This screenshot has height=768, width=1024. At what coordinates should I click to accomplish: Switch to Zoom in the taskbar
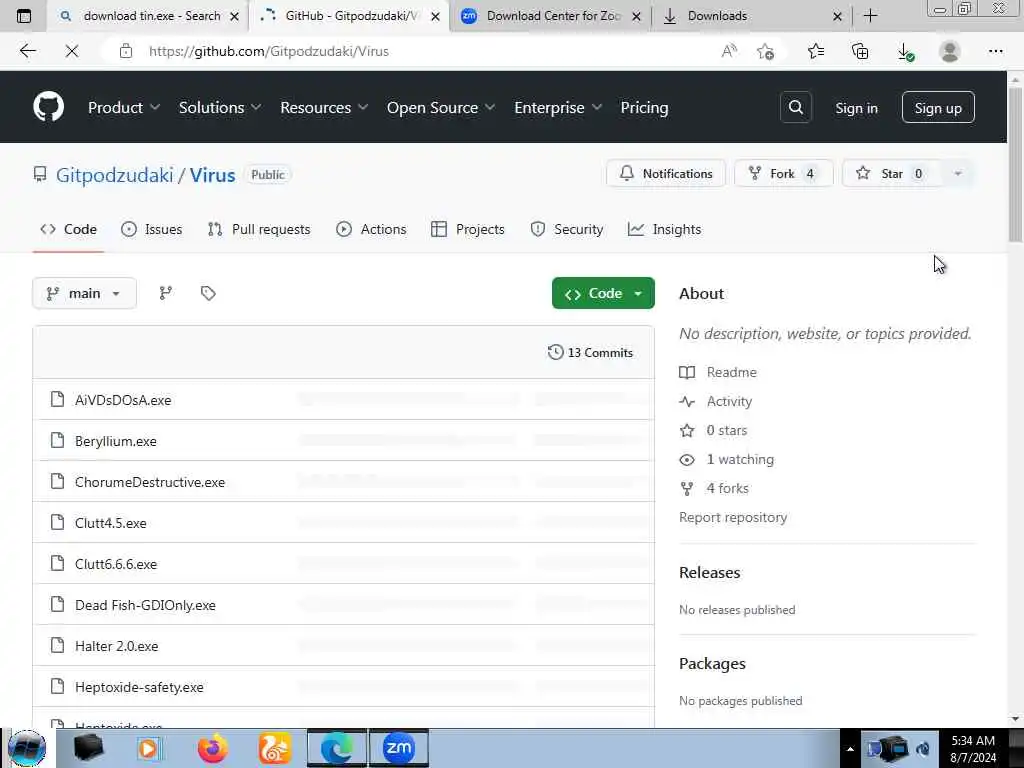coord(398,748)
